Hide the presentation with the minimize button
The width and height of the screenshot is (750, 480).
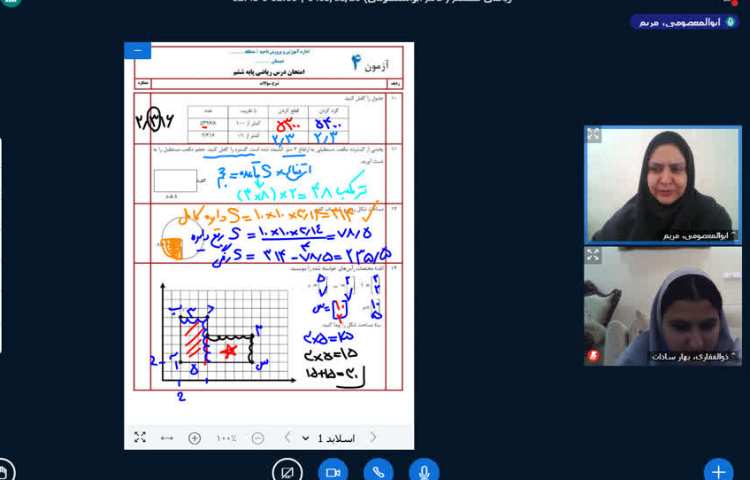(x=138, y=51)
